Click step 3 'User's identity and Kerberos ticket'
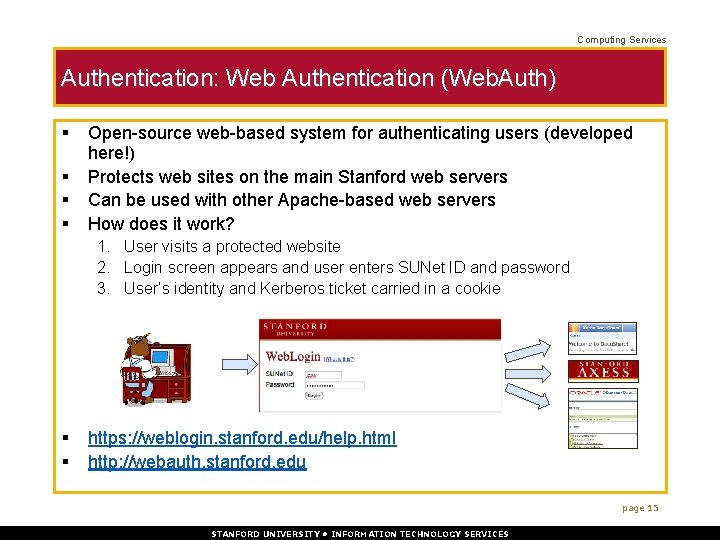The height and width of the screenshot is (540, 720). point(312,288)
